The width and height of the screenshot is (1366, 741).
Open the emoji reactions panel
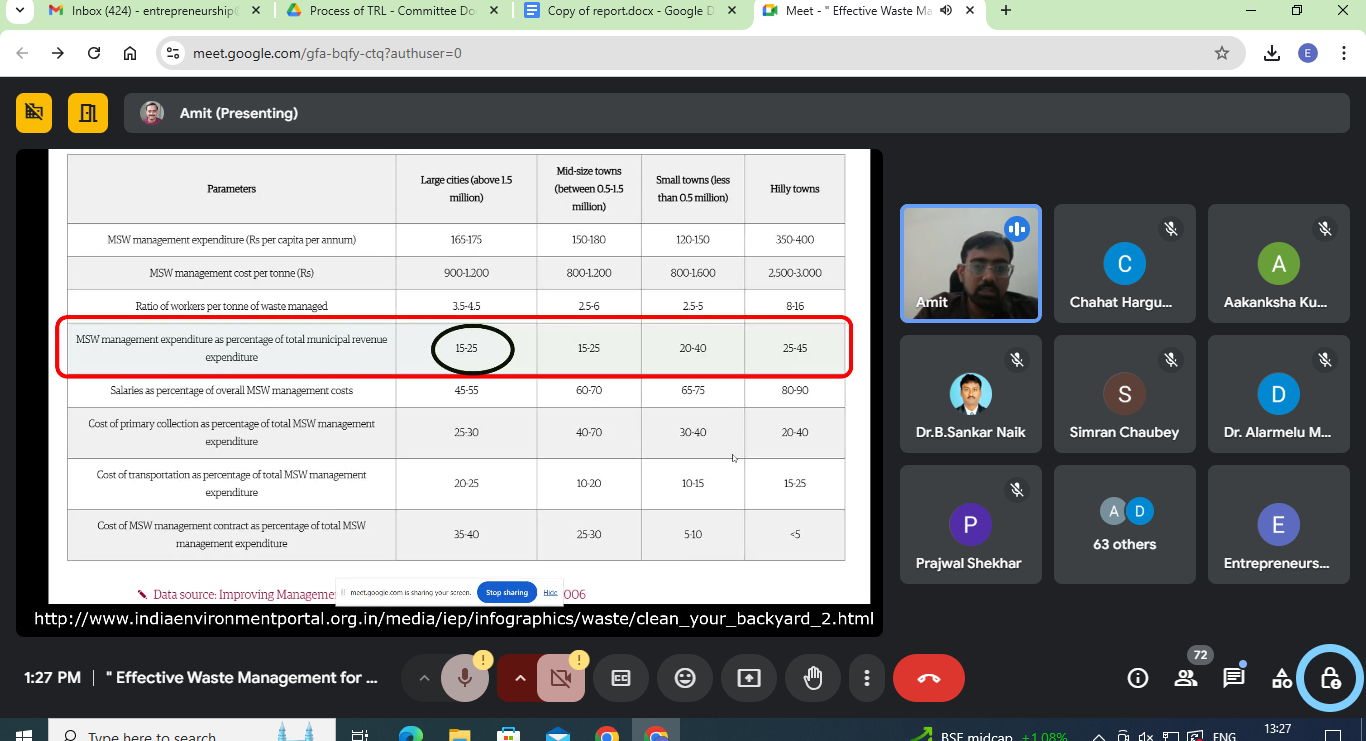pyautogui.click(x=685, y=678)
